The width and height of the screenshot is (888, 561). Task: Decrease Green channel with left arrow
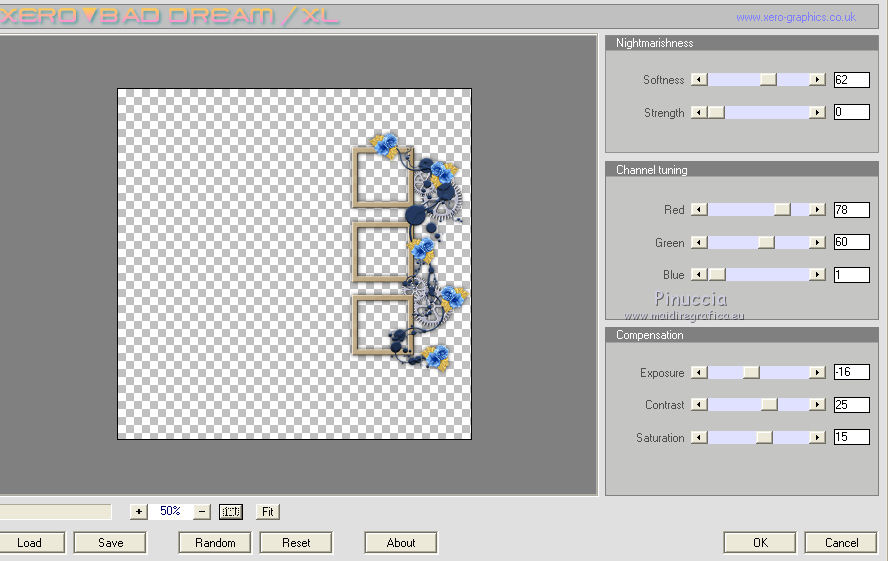coord(699,242)
